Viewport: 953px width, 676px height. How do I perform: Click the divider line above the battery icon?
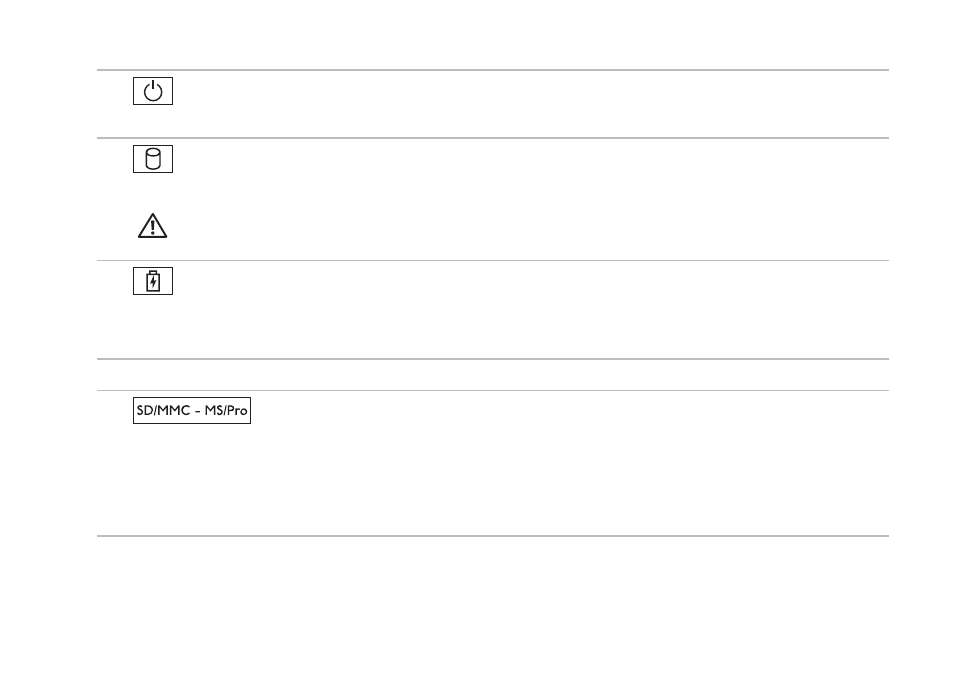click(493, 260)
